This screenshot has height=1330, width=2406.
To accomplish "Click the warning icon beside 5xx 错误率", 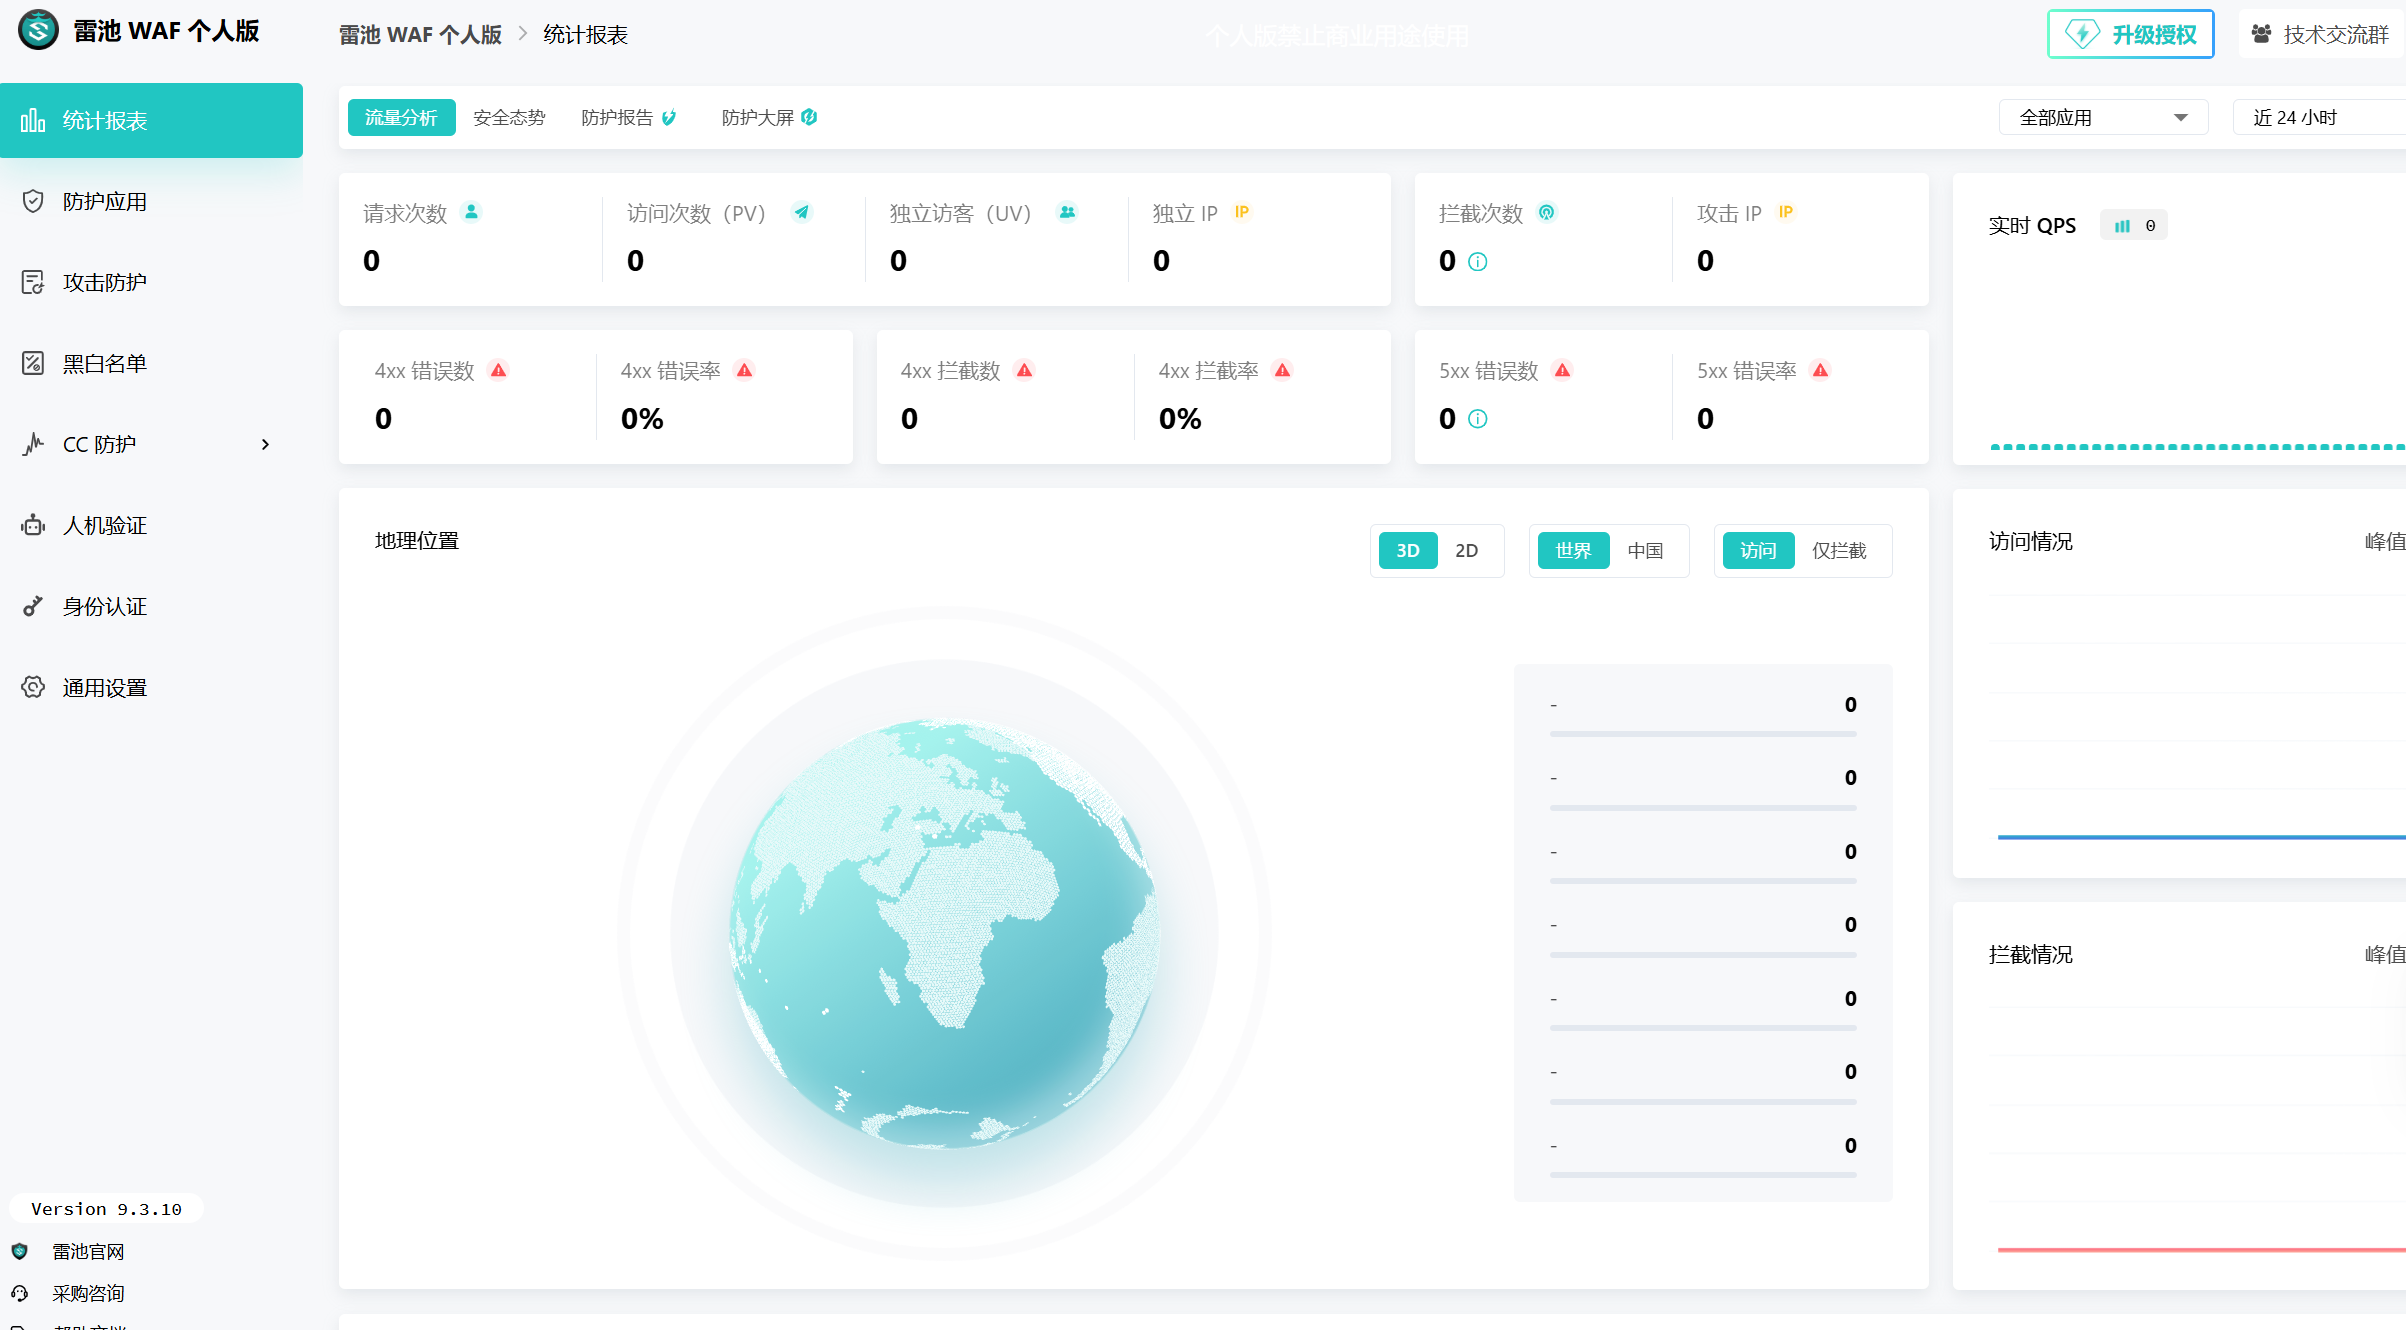I will (1820, 370).
